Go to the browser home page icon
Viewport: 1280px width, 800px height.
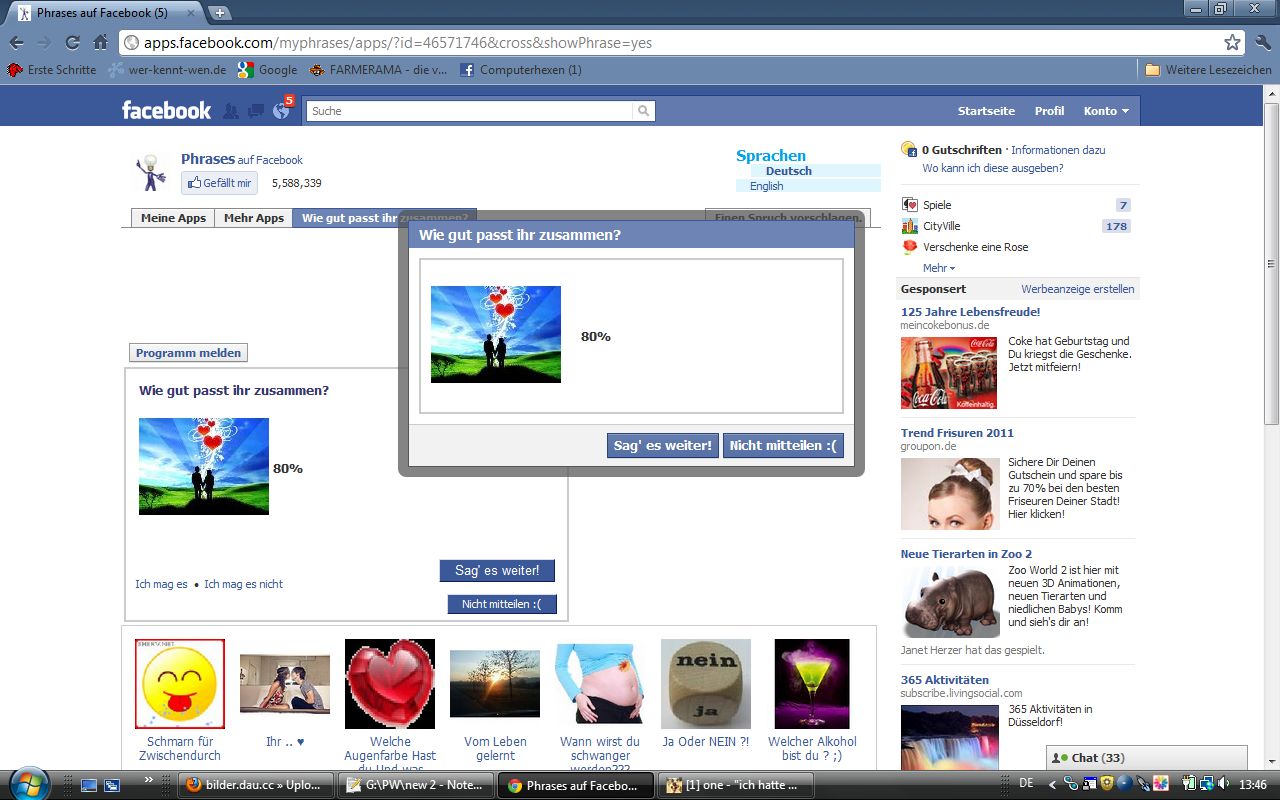tap(100, 43)
